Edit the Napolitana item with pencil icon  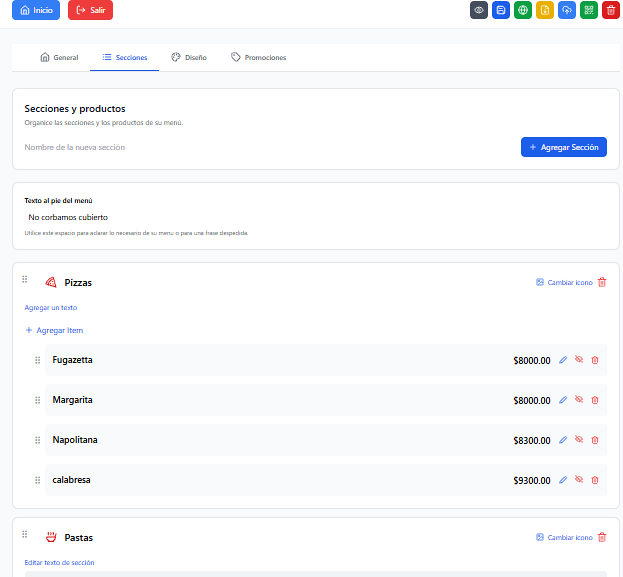(563, 440)
